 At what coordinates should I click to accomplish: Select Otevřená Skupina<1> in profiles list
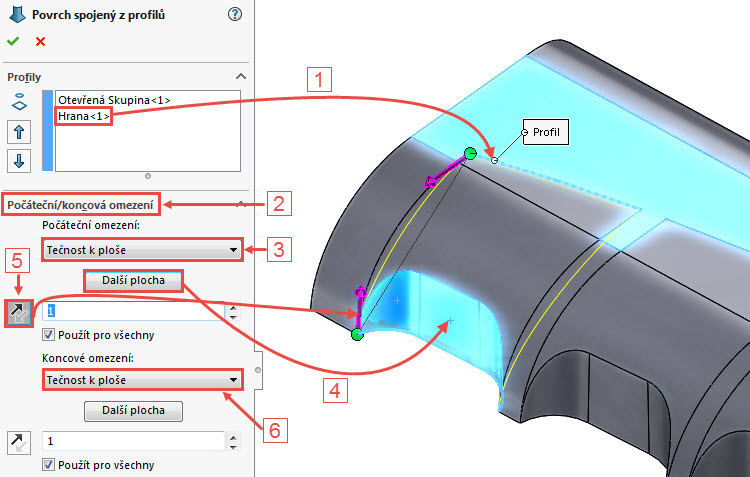(x=114, y=100)
